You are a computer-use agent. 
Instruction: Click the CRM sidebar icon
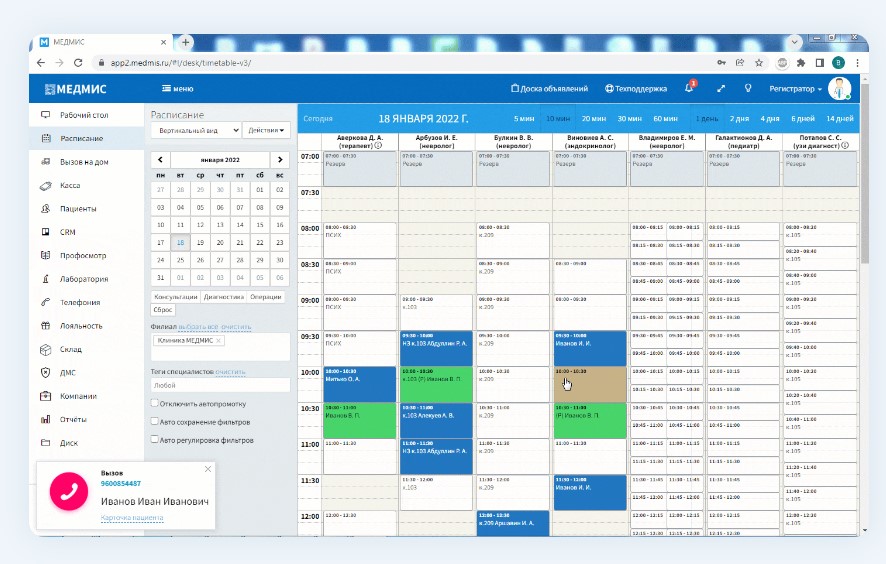coord(46,232)
